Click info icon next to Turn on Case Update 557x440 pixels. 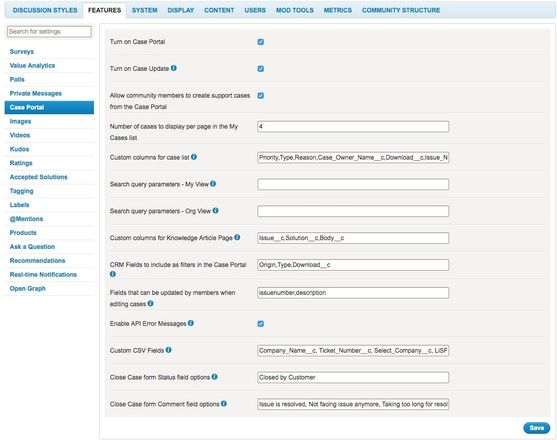coord(174,68)
